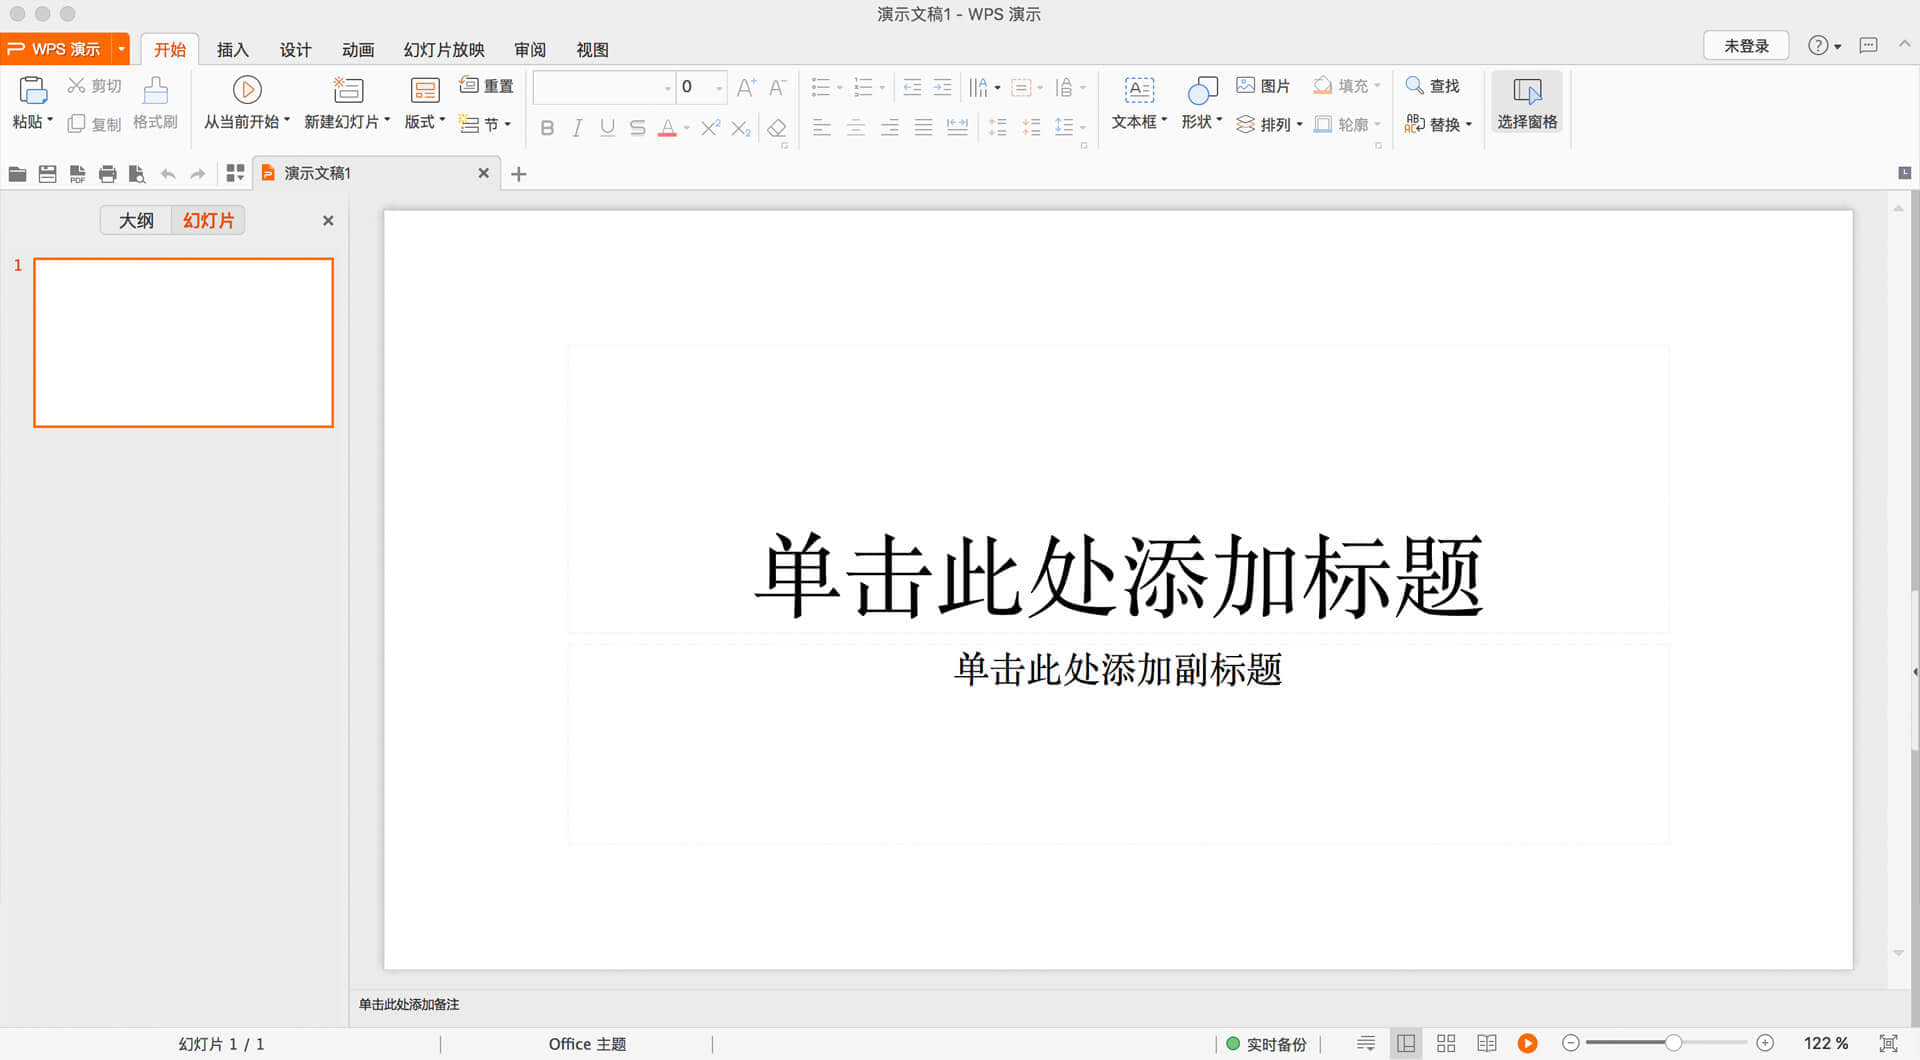The width and height of the screenshot is (1920, 1060).
Task: Toggle subscript formatting
Action: (741, 128)
